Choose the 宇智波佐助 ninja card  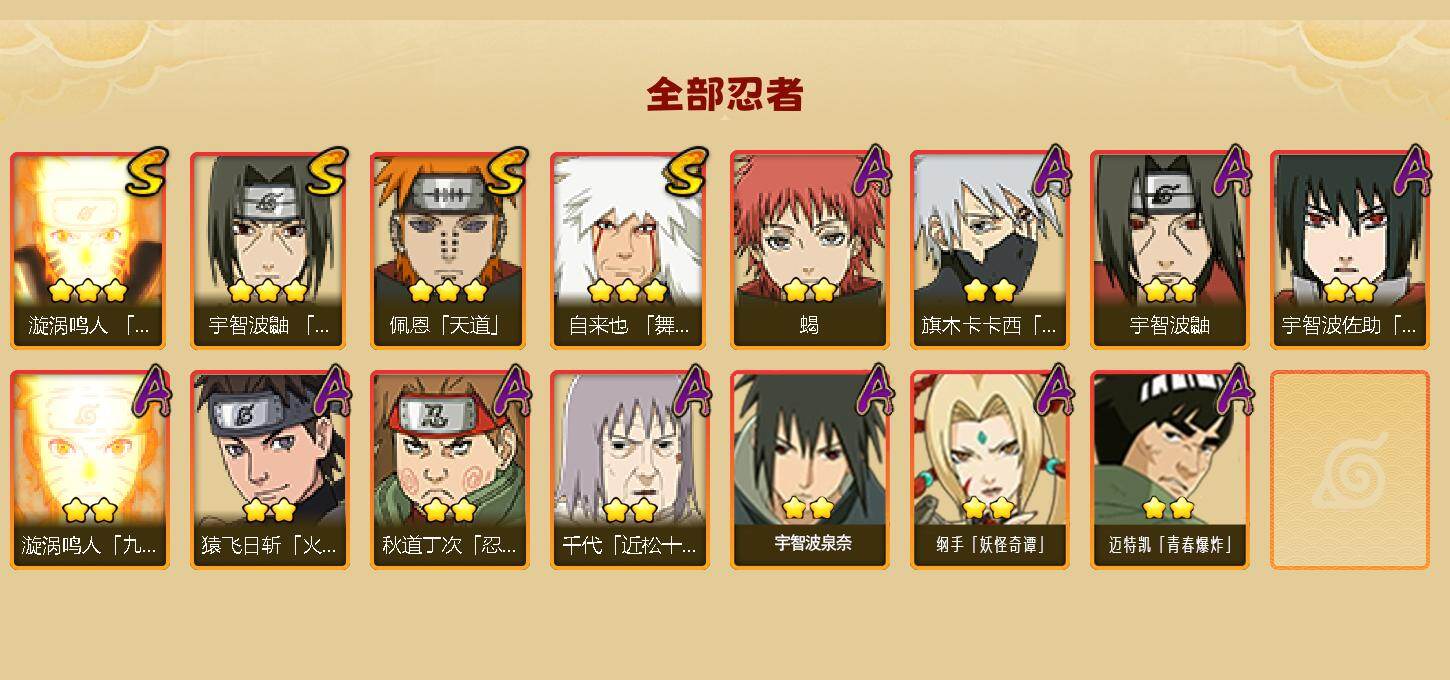pos(1350,250)
